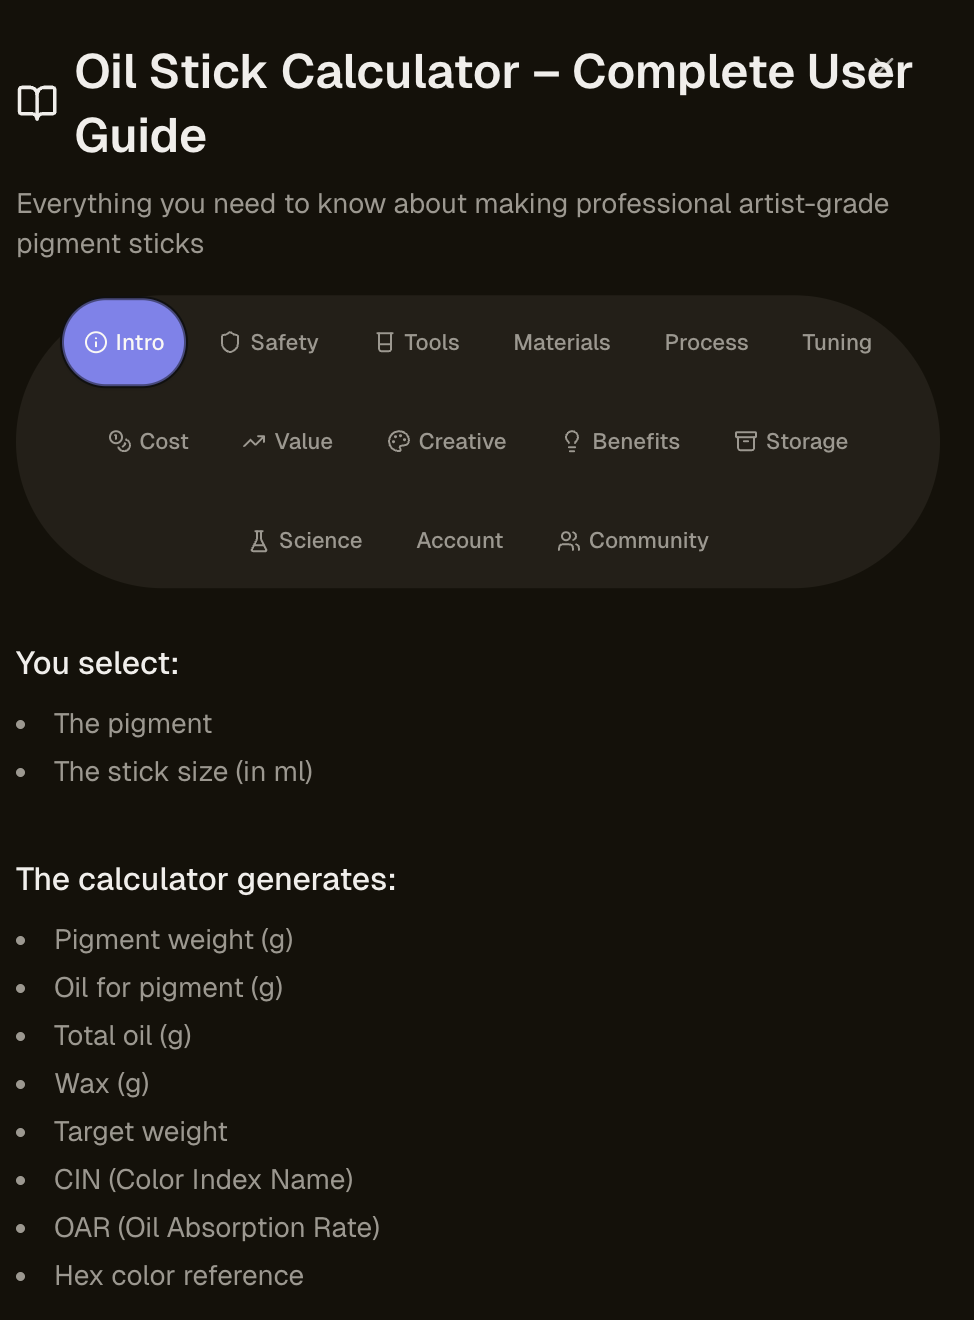Switch to the Tools tab
This screenshot has height=1320, width=974.
coord(417,342)
